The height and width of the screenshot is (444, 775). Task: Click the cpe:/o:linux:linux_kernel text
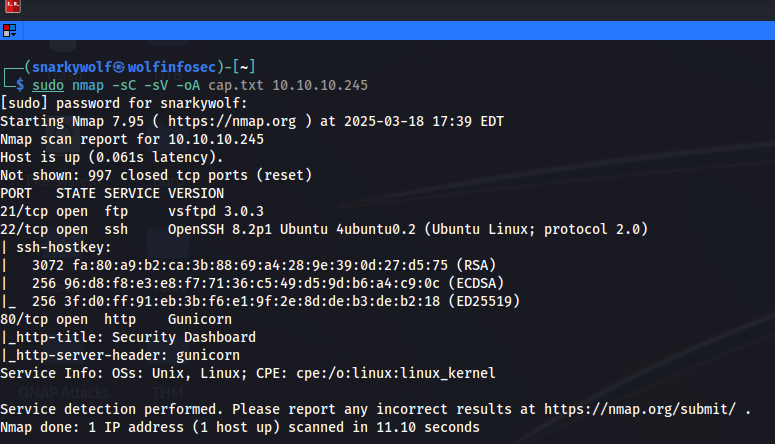(395, 373)
